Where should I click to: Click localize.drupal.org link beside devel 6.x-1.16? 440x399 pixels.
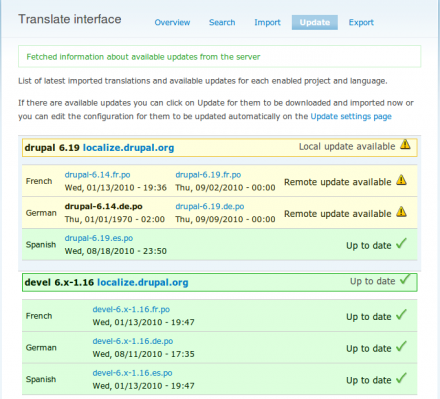pos(143,282)
